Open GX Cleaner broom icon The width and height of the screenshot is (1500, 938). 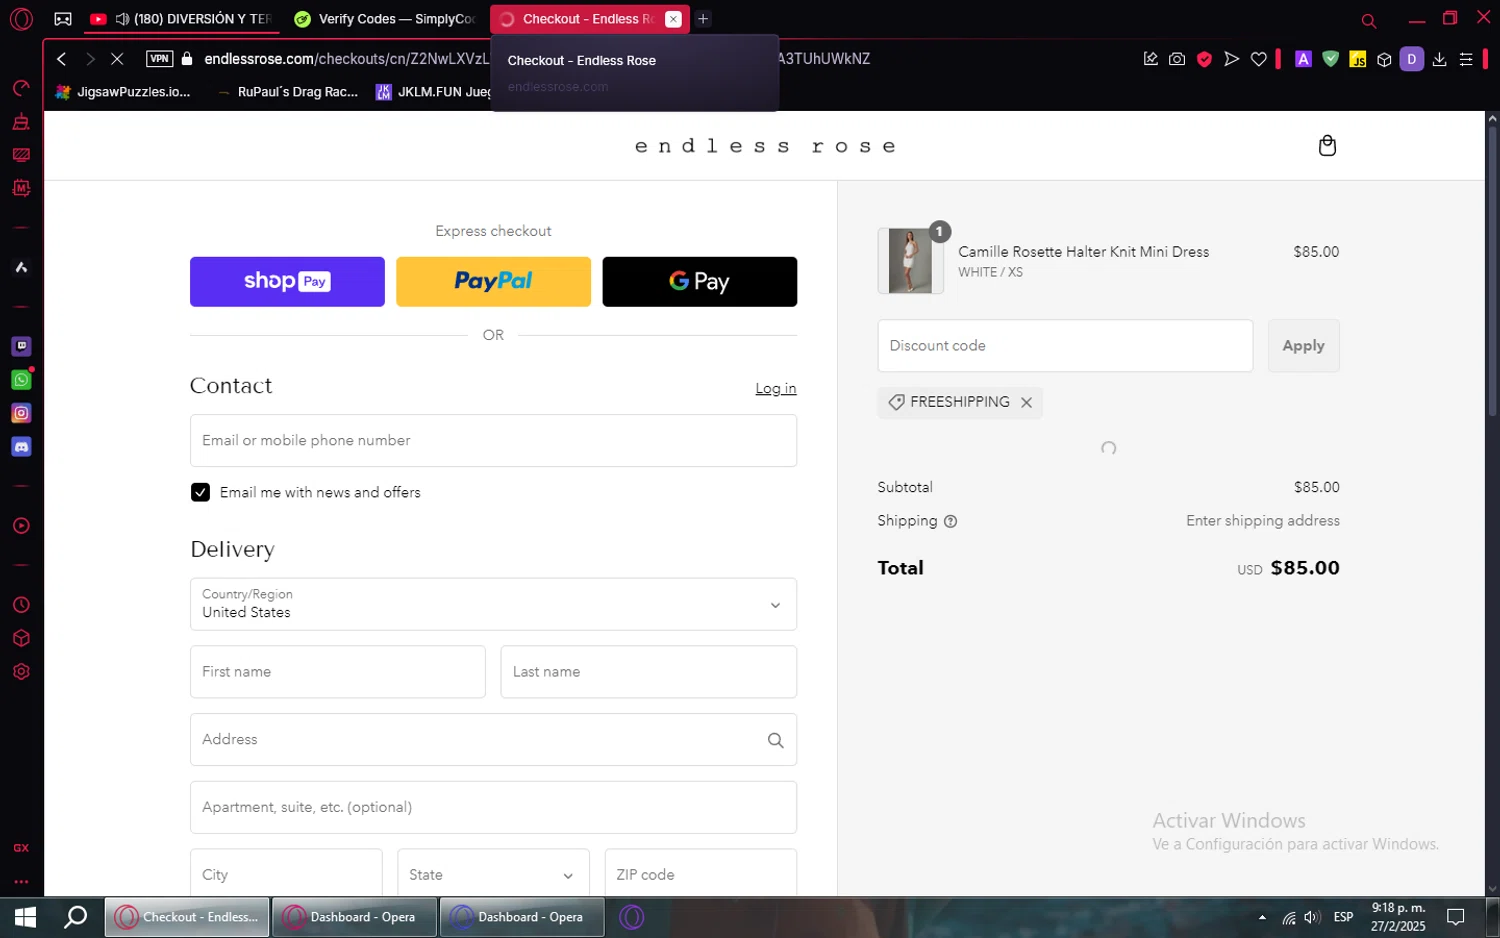21,122
